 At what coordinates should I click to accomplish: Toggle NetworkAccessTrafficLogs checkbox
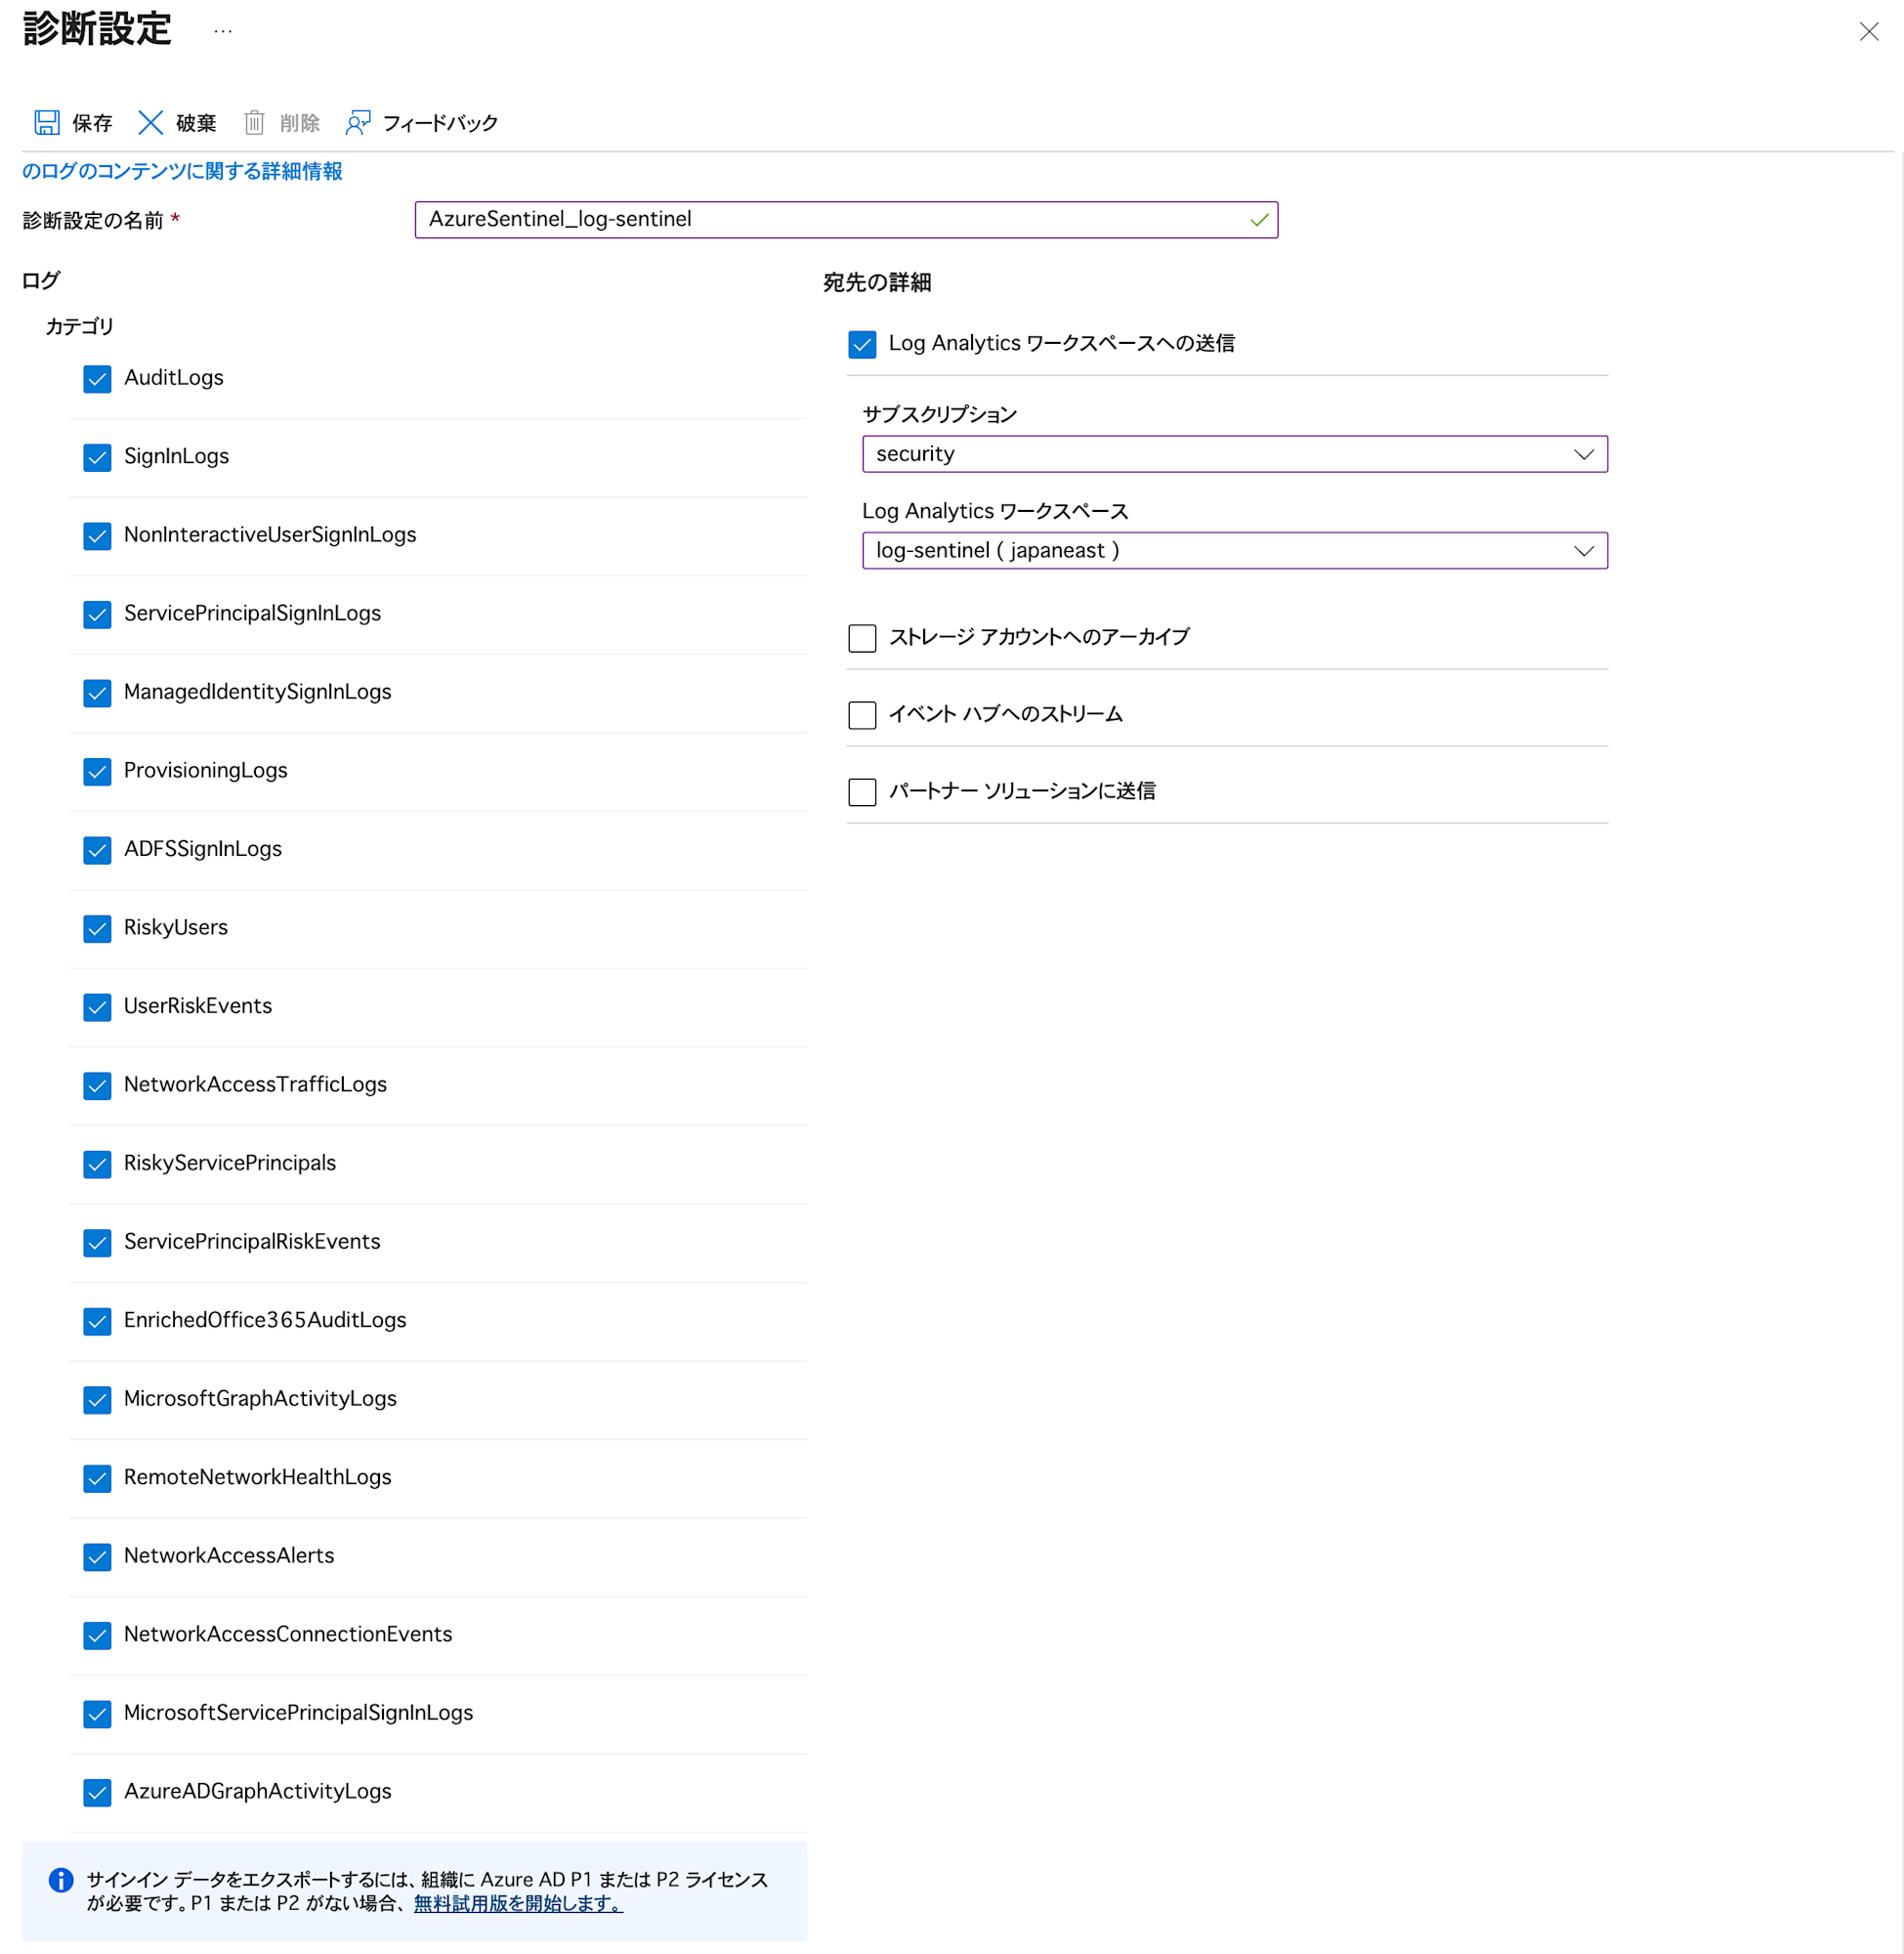coord(97,1086)
